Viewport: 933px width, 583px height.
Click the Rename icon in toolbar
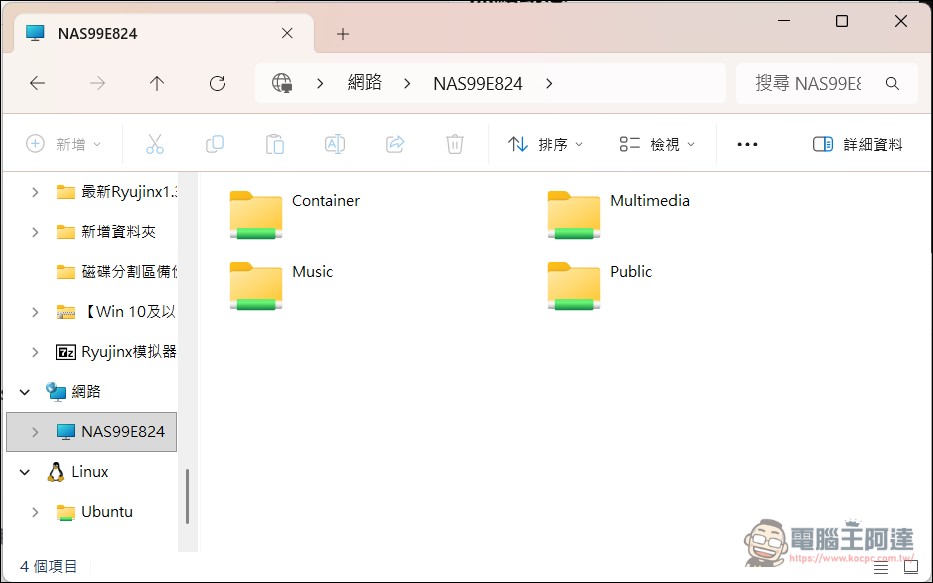point(334,144)
